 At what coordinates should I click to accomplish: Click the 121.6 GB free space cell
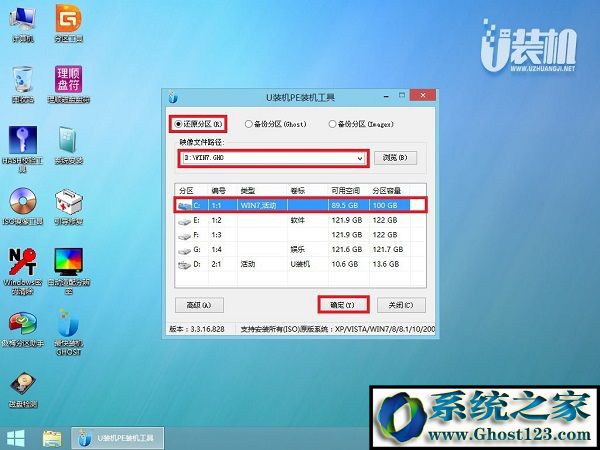pos(347,249)
